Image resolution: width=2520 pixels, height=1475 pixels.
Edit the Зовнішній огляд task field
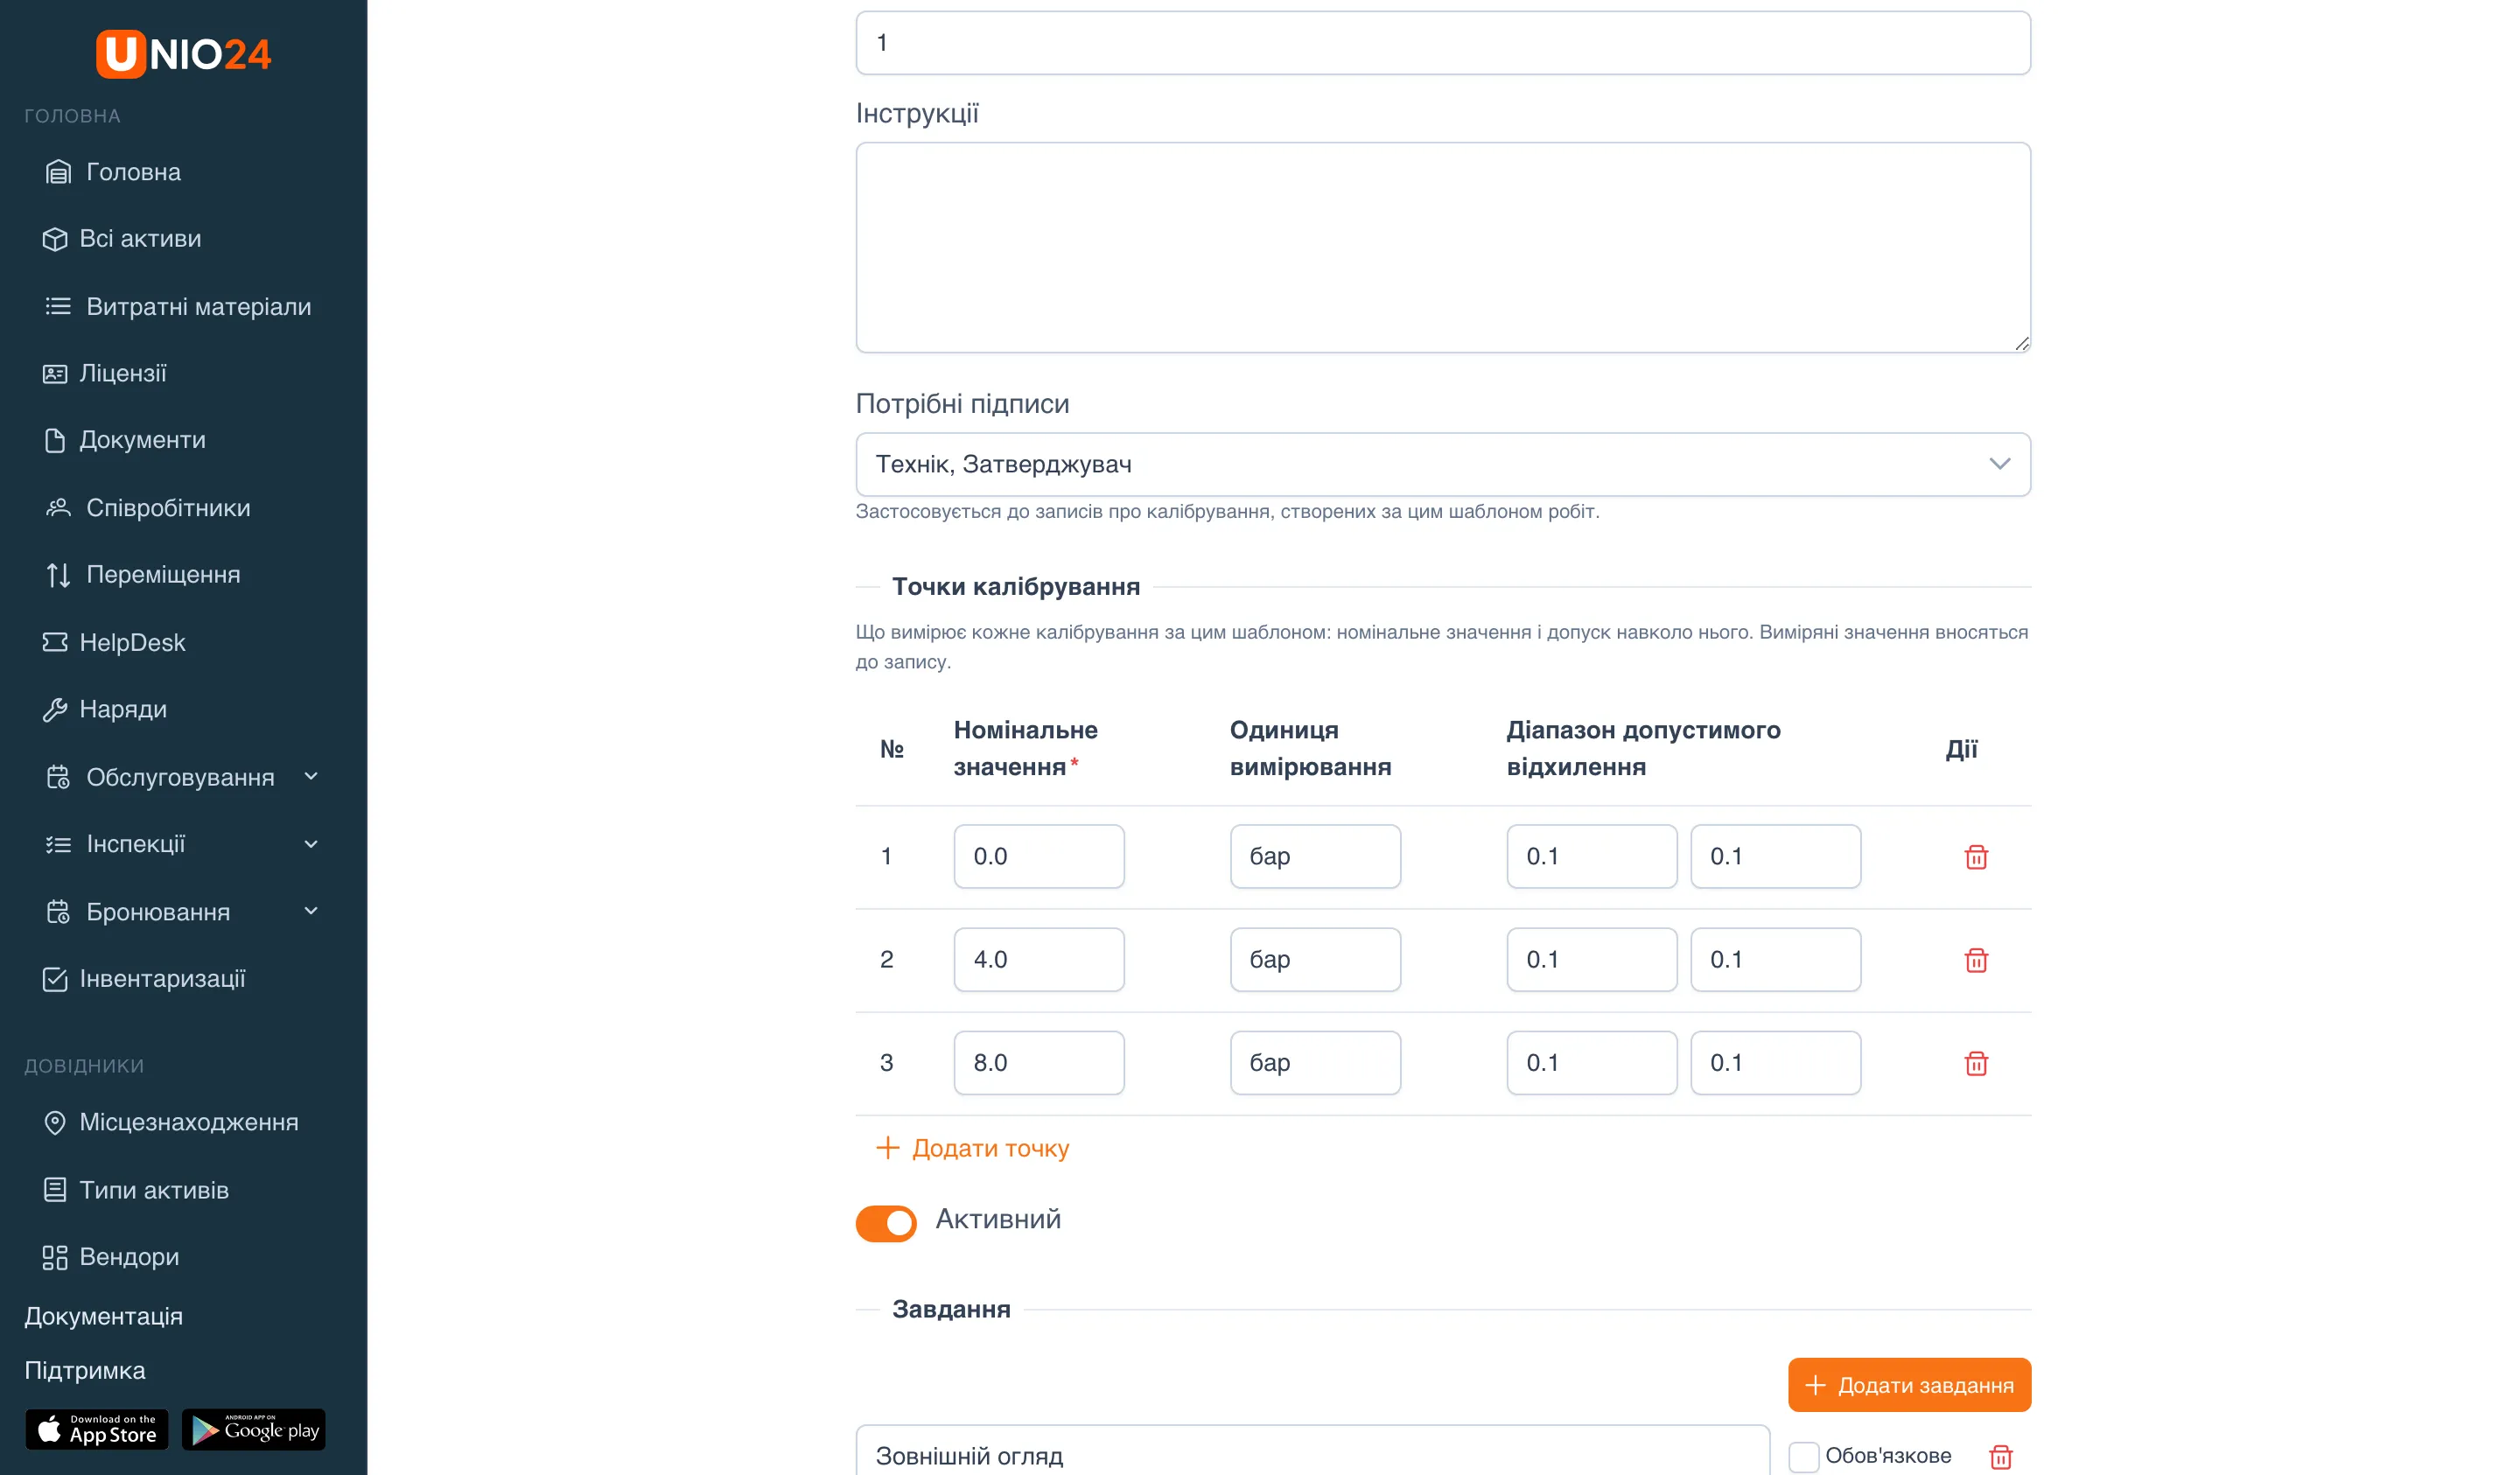click(x=1313, y=1451)
